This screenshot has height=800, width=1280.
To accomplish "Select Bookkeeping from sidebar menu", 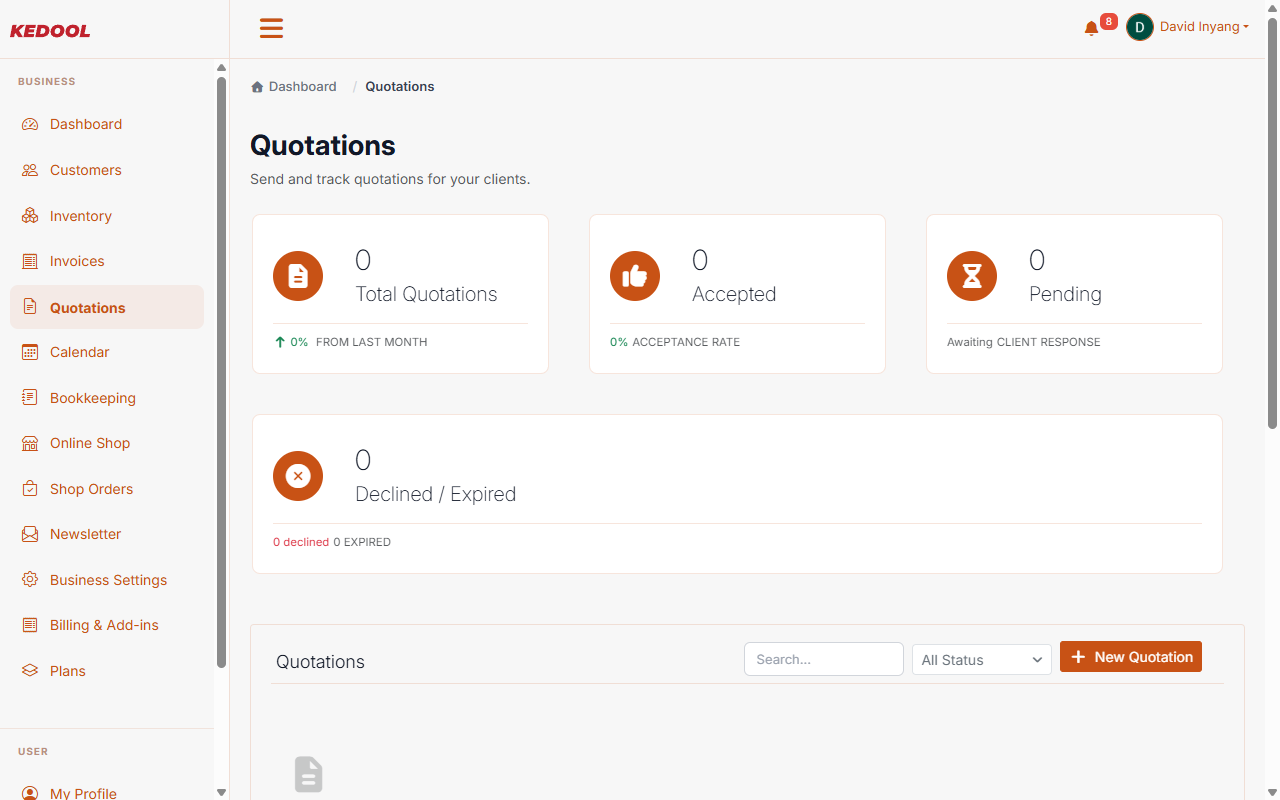I will click(x=107, y=398).
